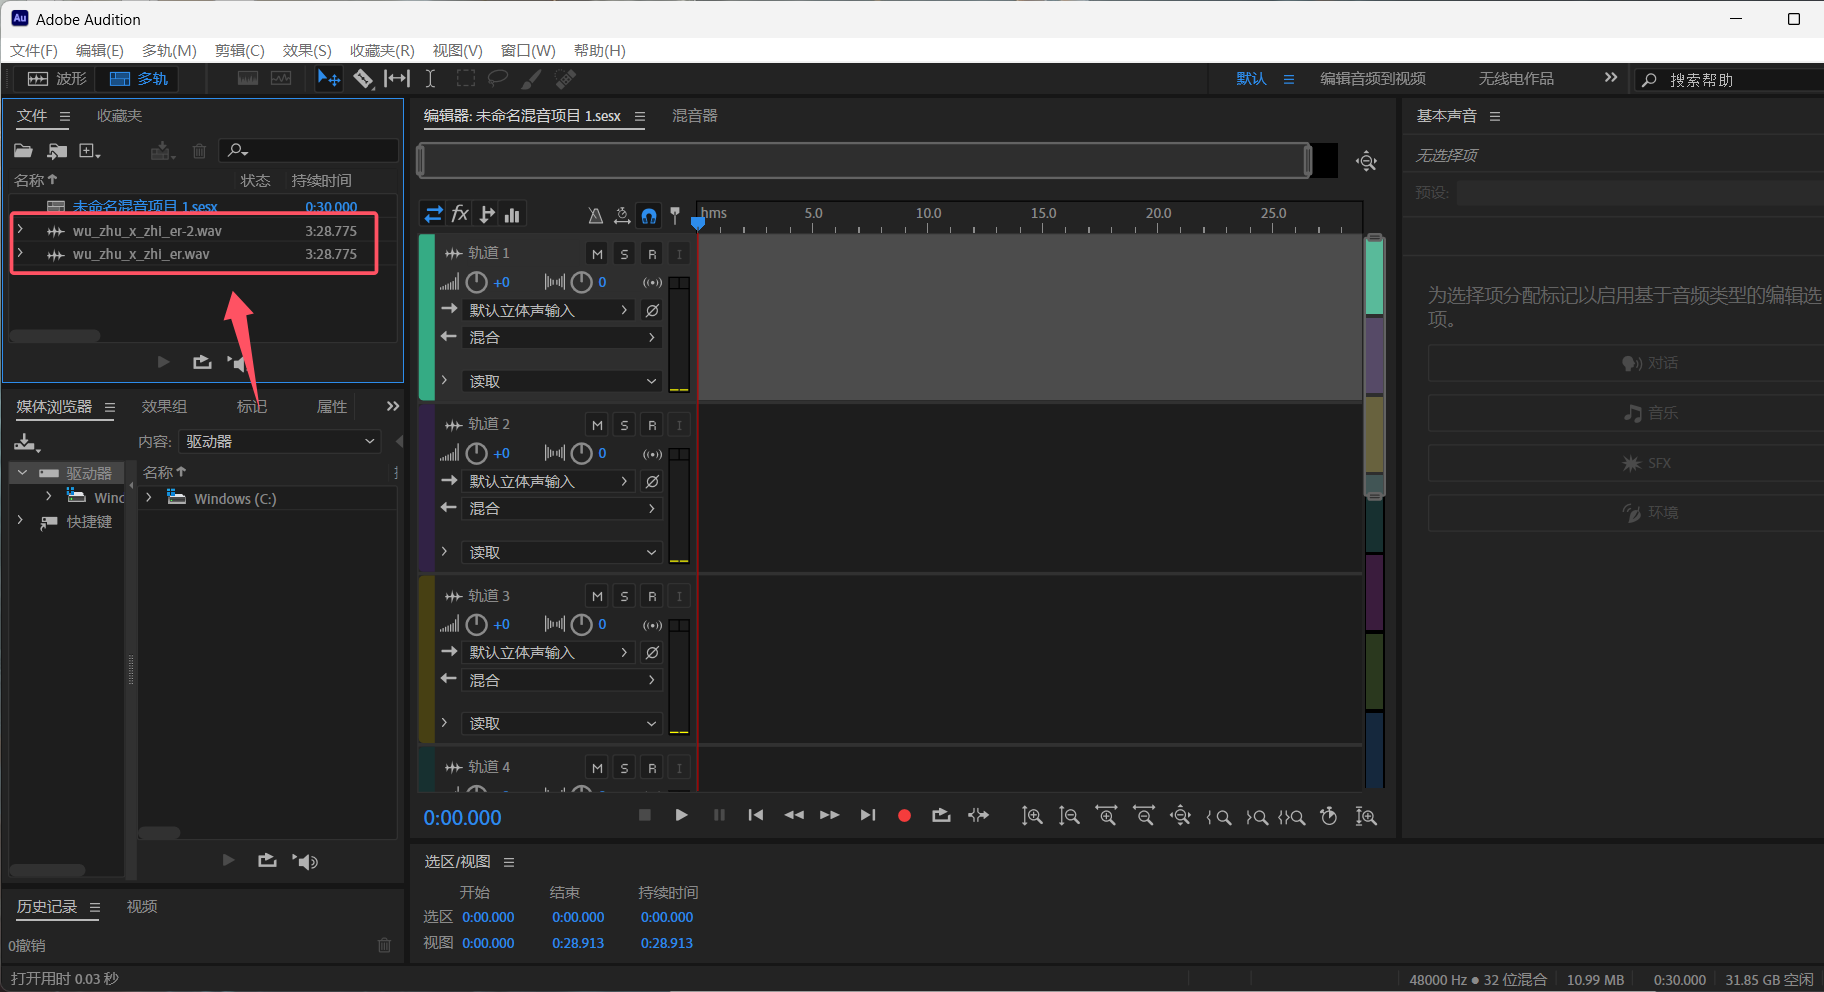The image size is (1824, 992).
Task: Toggle loop playback icon in transport
Action: click(941, 816)
